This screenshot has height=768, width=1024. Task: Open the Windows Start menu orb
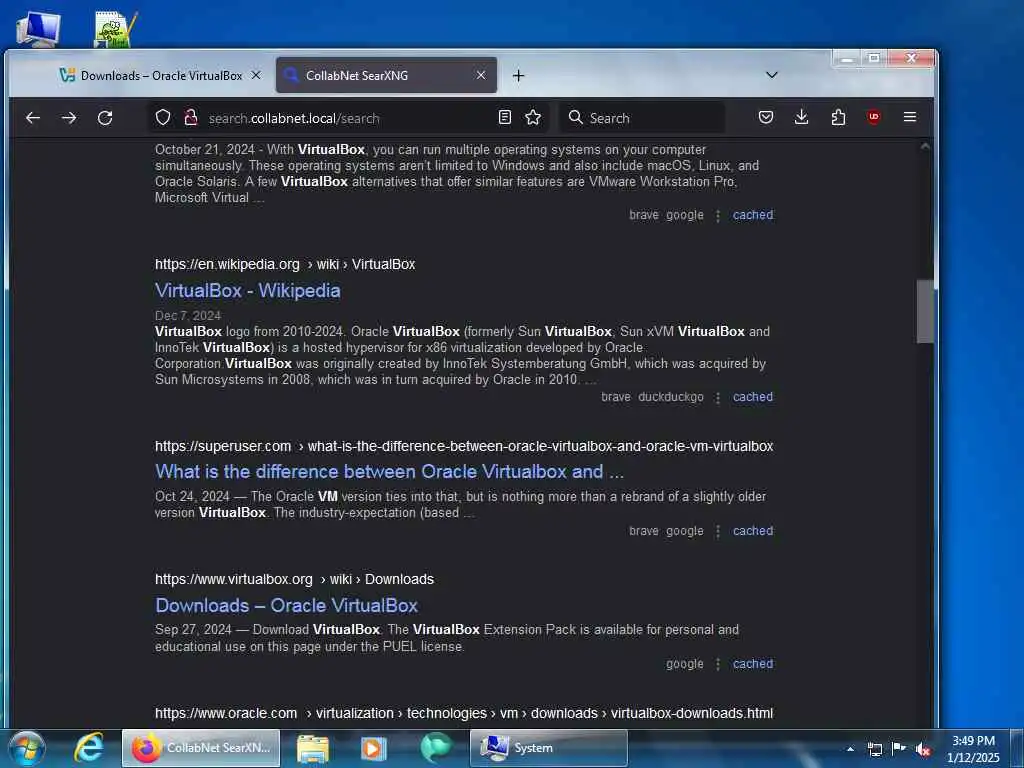tap(27, 748)
